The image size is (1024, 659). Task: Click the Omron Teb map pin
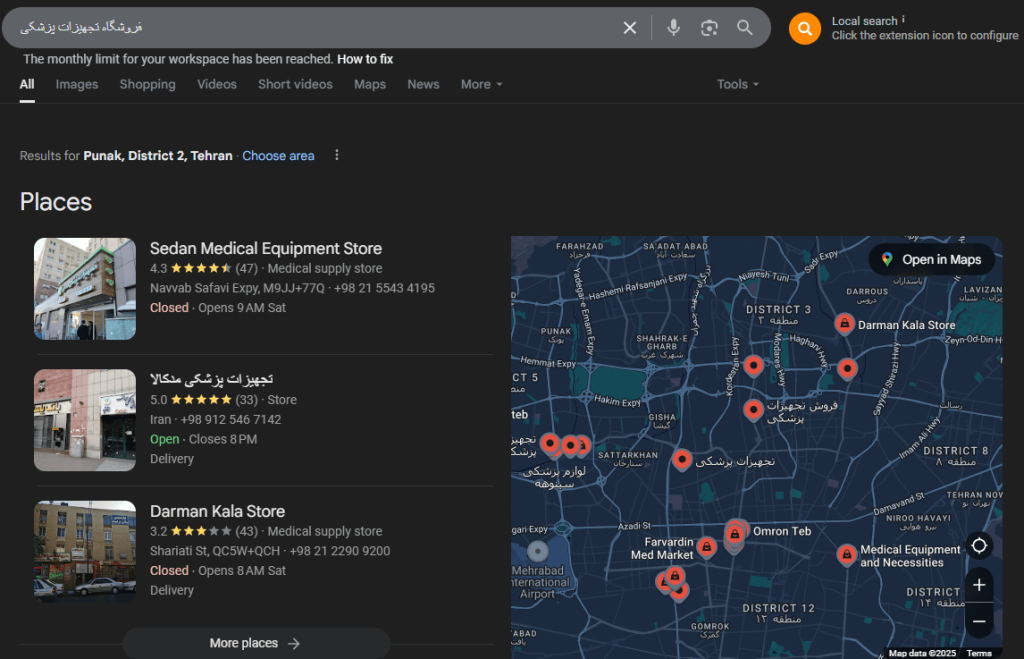(x=735, y=533)
